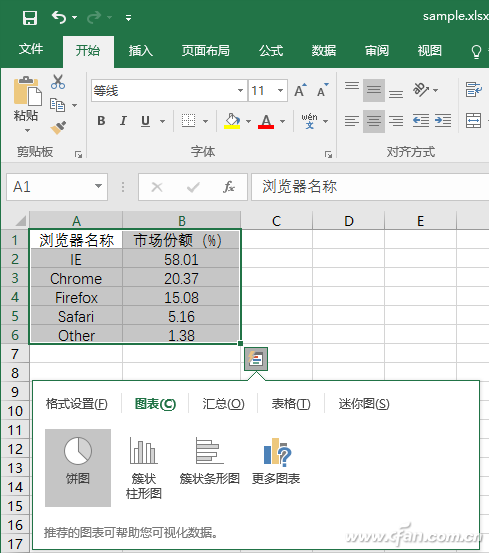Toggle italic formatting
The image size is (489, 553).
point(123,121)
